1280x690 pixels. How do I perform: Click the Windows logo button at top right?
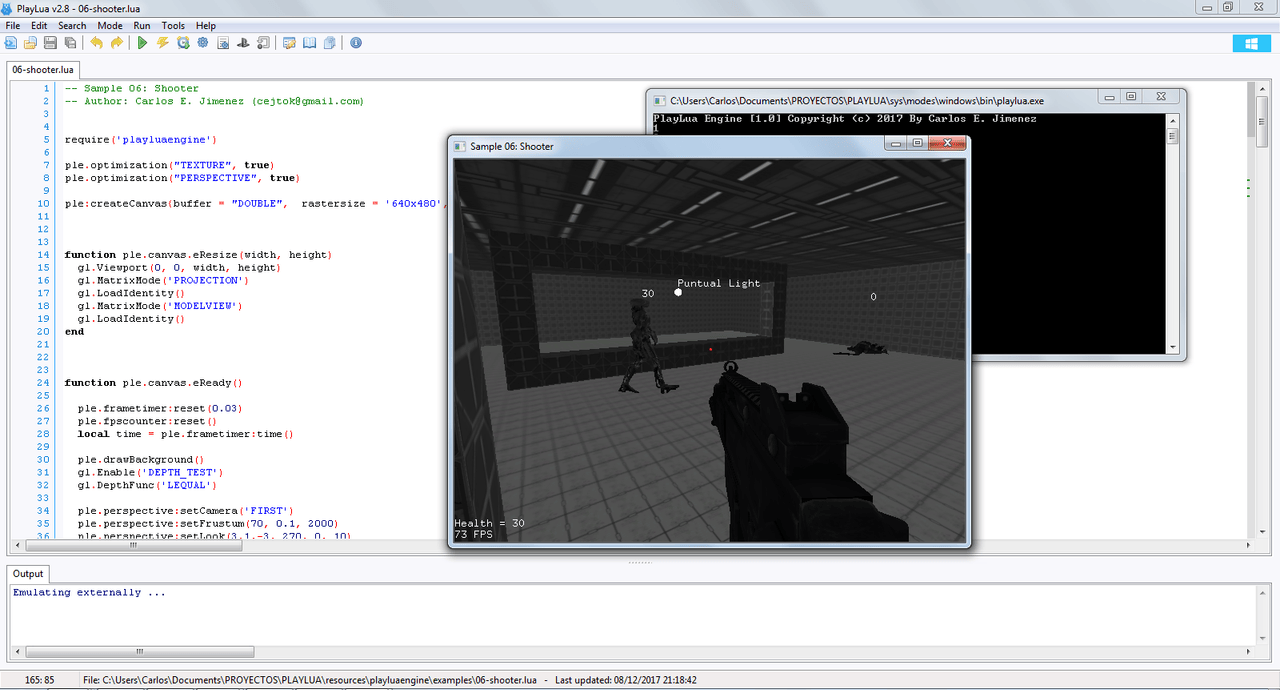click(1251, 43)
